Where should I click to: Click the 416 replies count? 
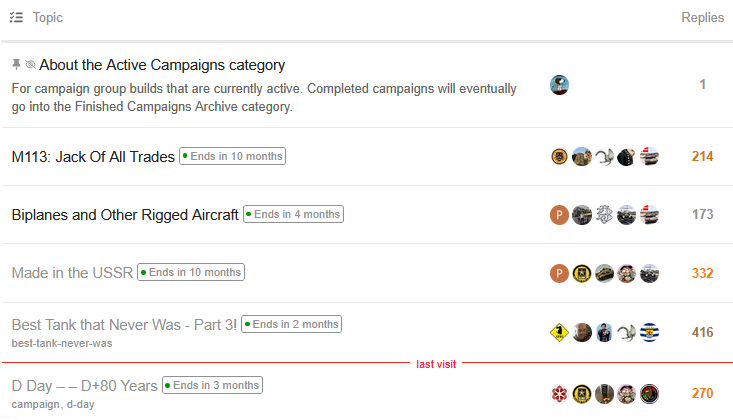click(x=702, y=332)
